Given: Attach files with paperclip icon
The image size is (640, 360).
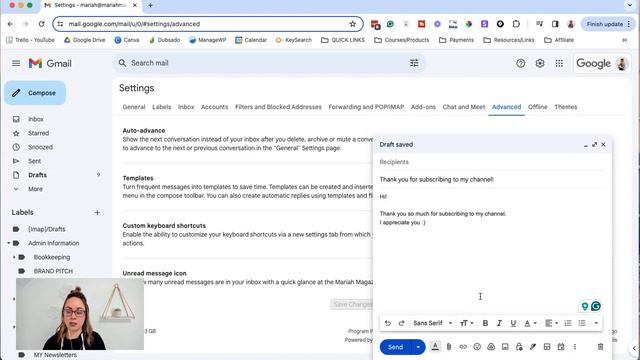Looking at the screenshot, I should [x=449, y=347].
